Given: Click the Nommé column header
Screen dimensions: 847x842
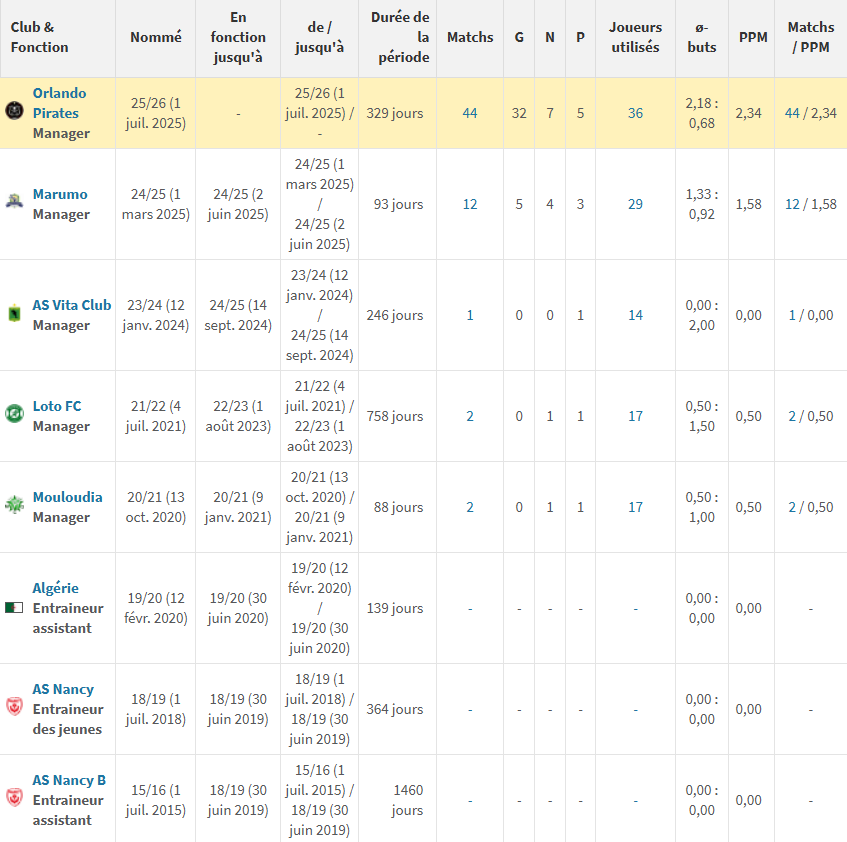Looking at the screenshot, I should (156, 37).
